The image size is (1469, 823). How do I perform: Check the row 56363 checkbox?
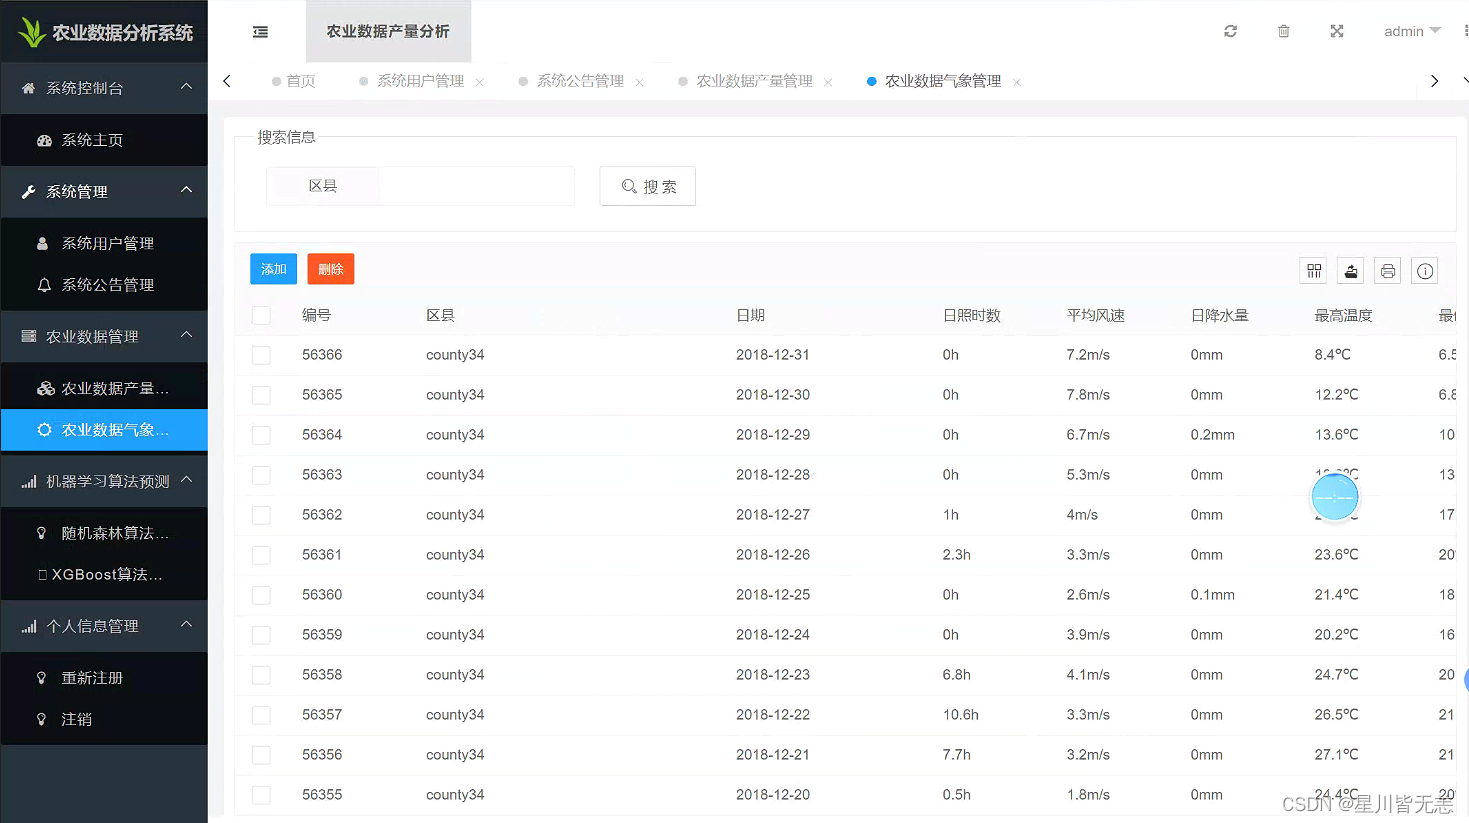click(x=261, y=475)
